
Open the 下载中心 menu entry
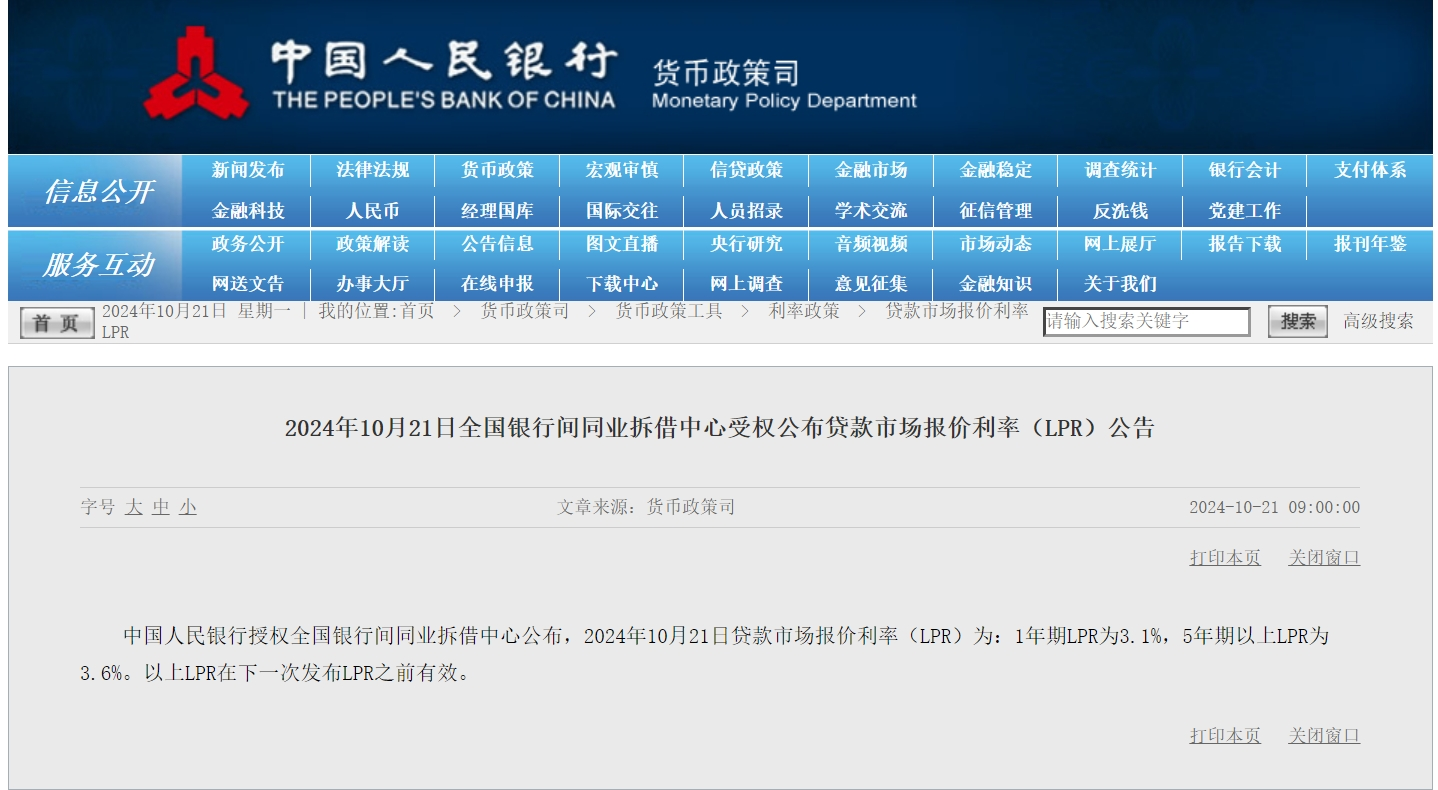pos(622,284)
